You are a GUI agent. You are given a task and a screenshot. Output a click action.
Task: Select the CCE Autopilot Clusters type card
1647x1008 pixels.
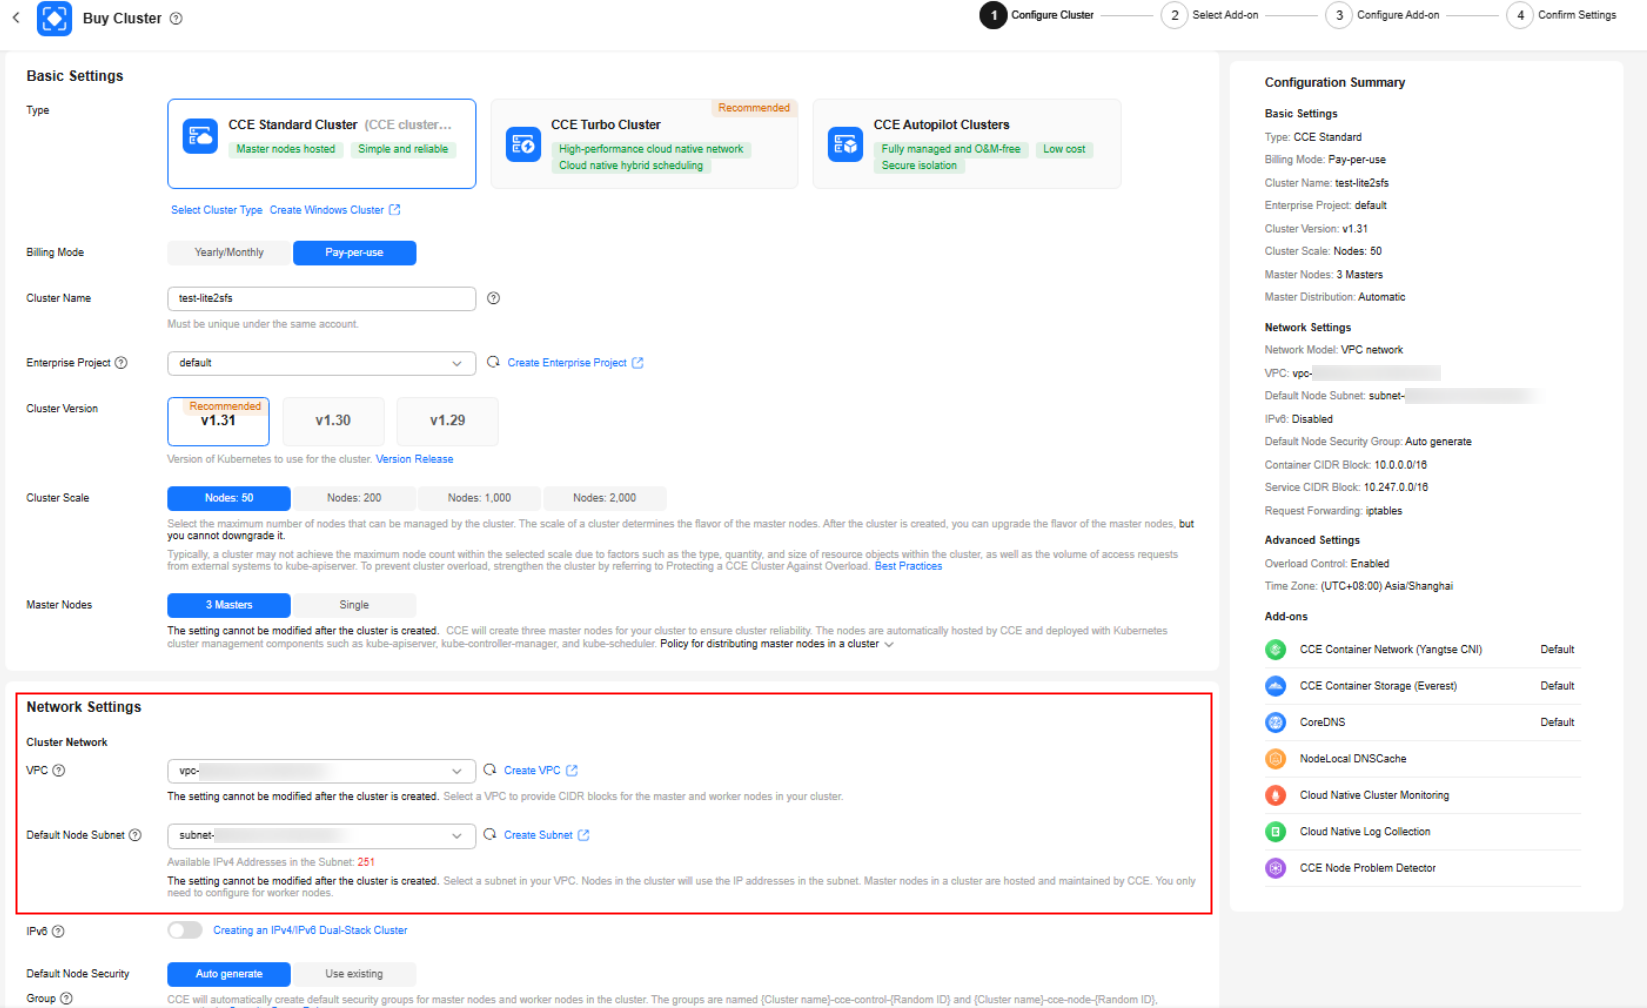pyautogui.click(x=967, y=144)
